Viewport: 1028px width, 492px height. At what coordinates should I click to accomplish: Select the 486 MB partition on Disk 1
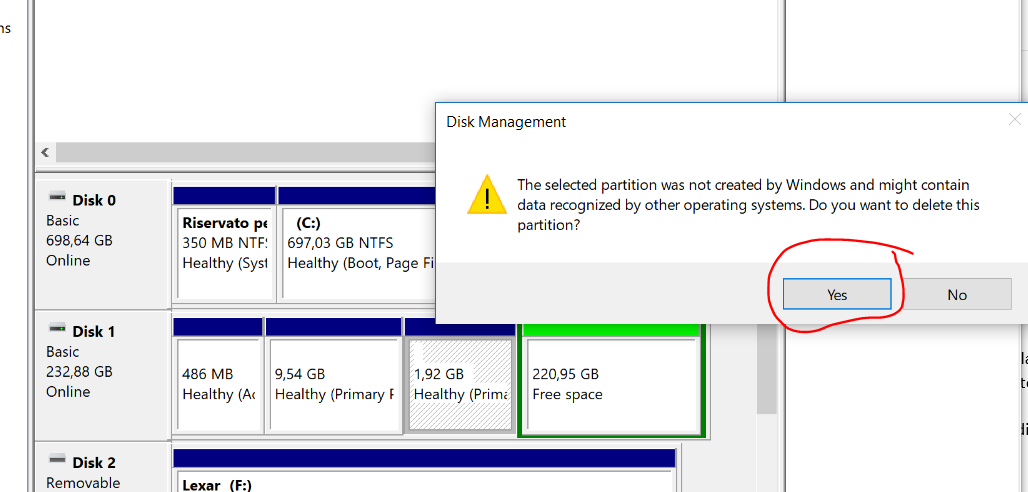(217, 384)
